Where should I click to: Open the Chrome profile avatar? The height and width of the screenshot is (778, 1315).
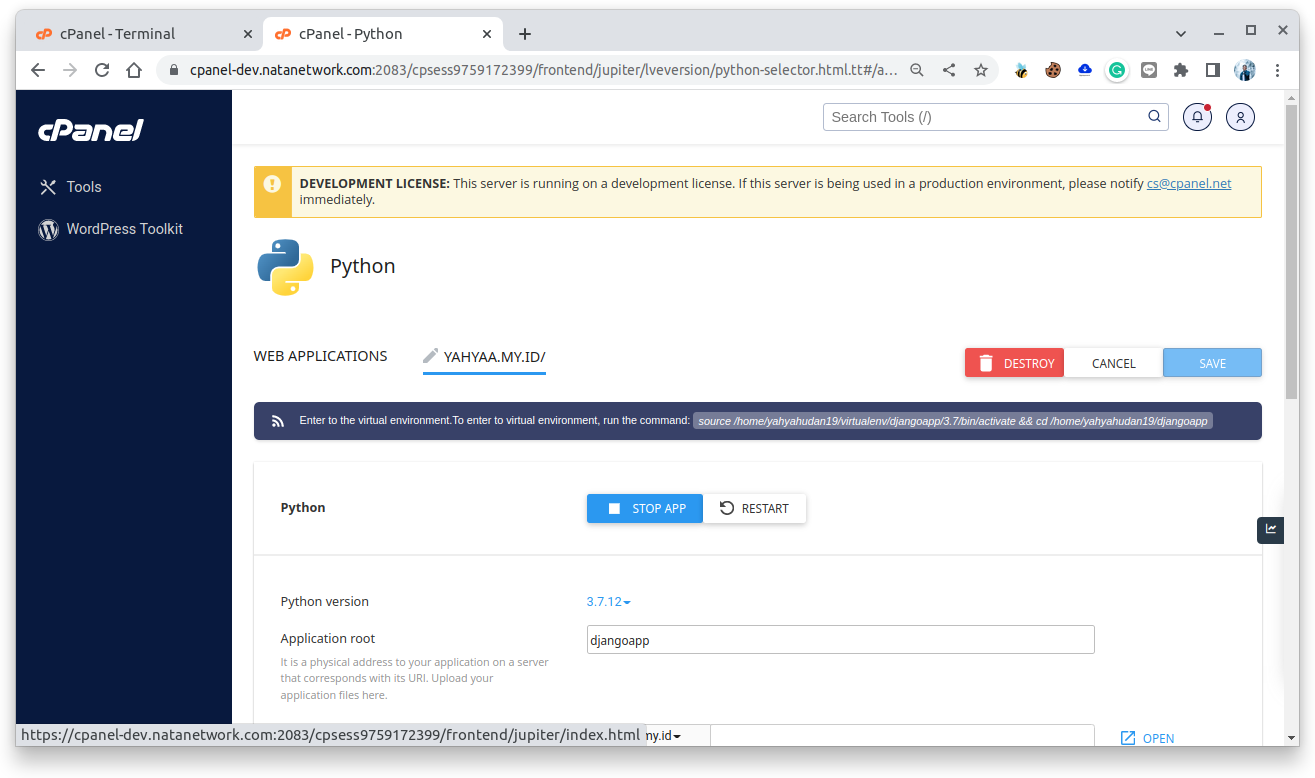[1245, 70]
